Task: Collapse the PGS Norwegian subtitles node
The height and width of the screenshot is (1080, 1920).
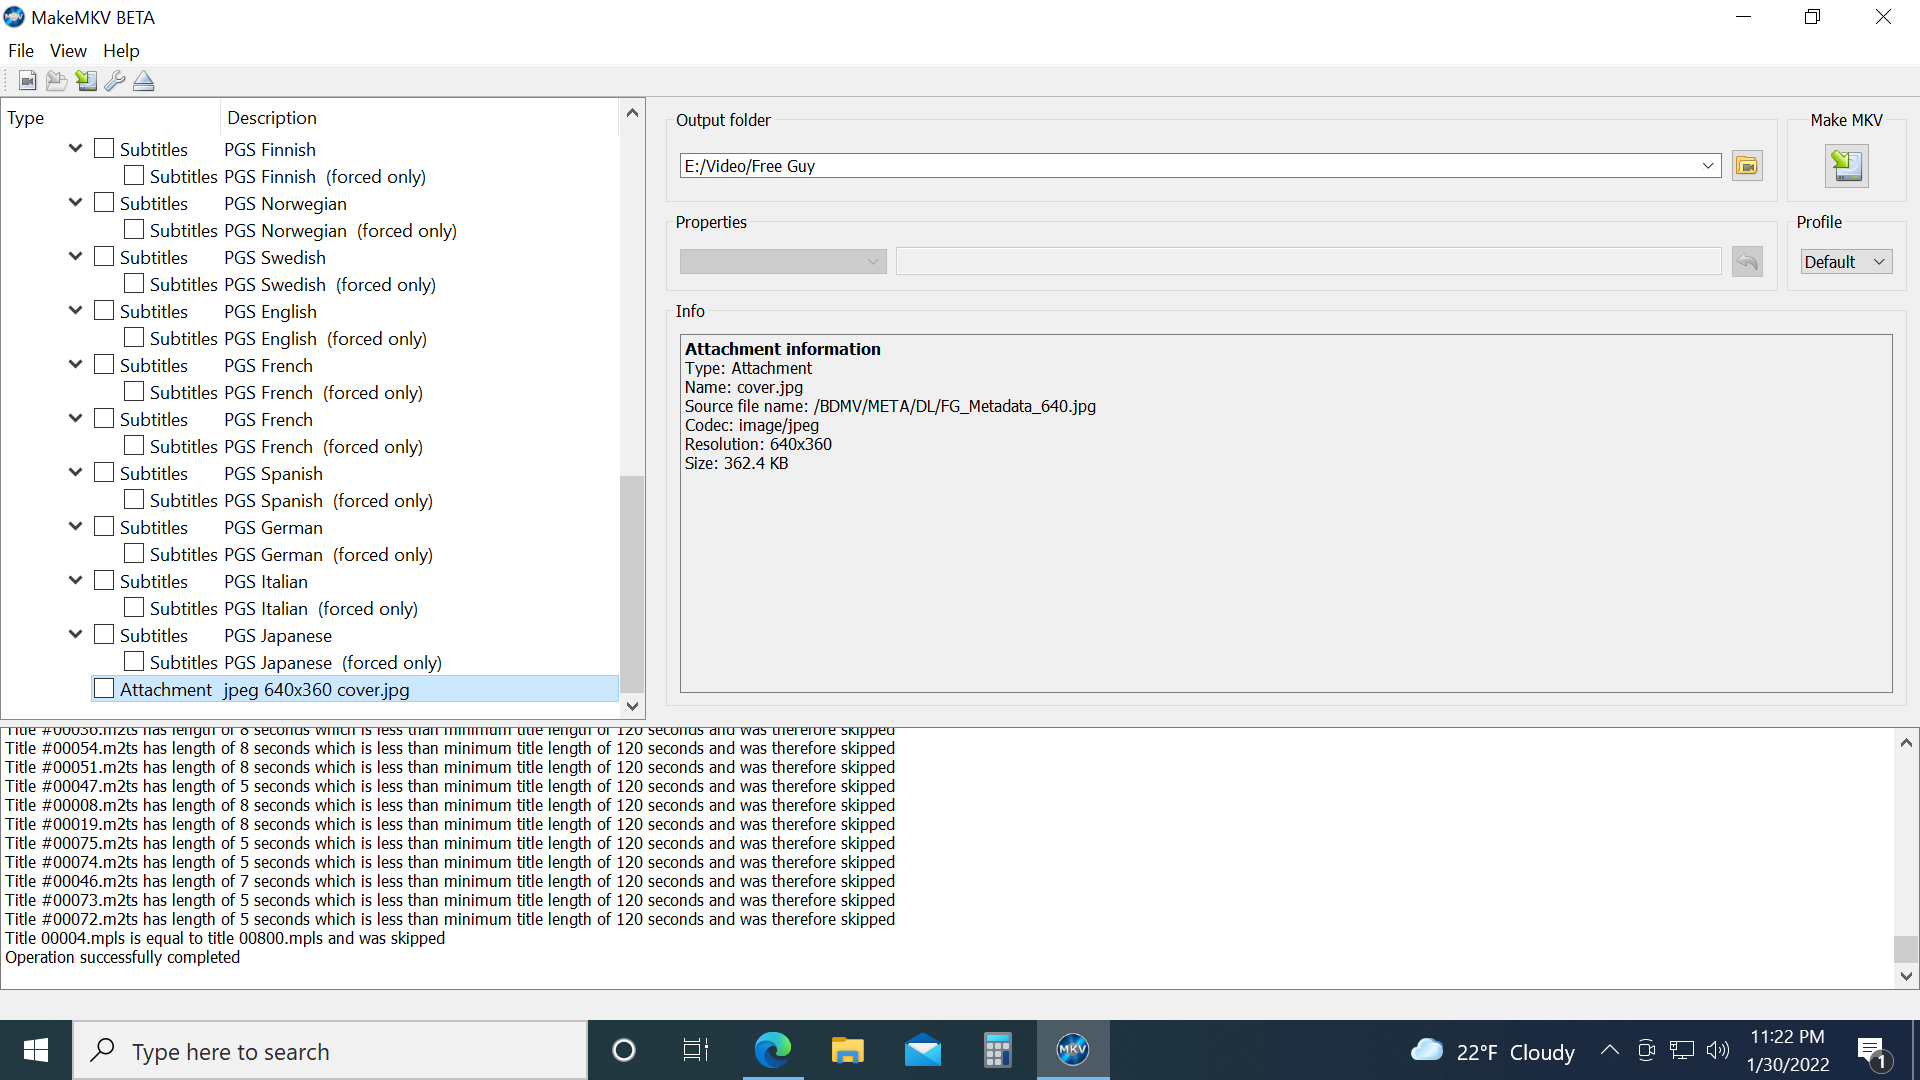Action: tap(75, 202)
